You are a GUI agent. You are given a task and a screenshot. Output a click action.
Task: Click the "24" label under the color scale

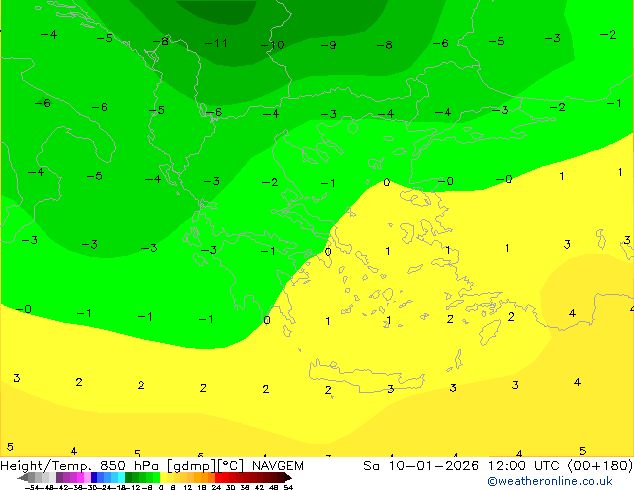coord(216,487)
